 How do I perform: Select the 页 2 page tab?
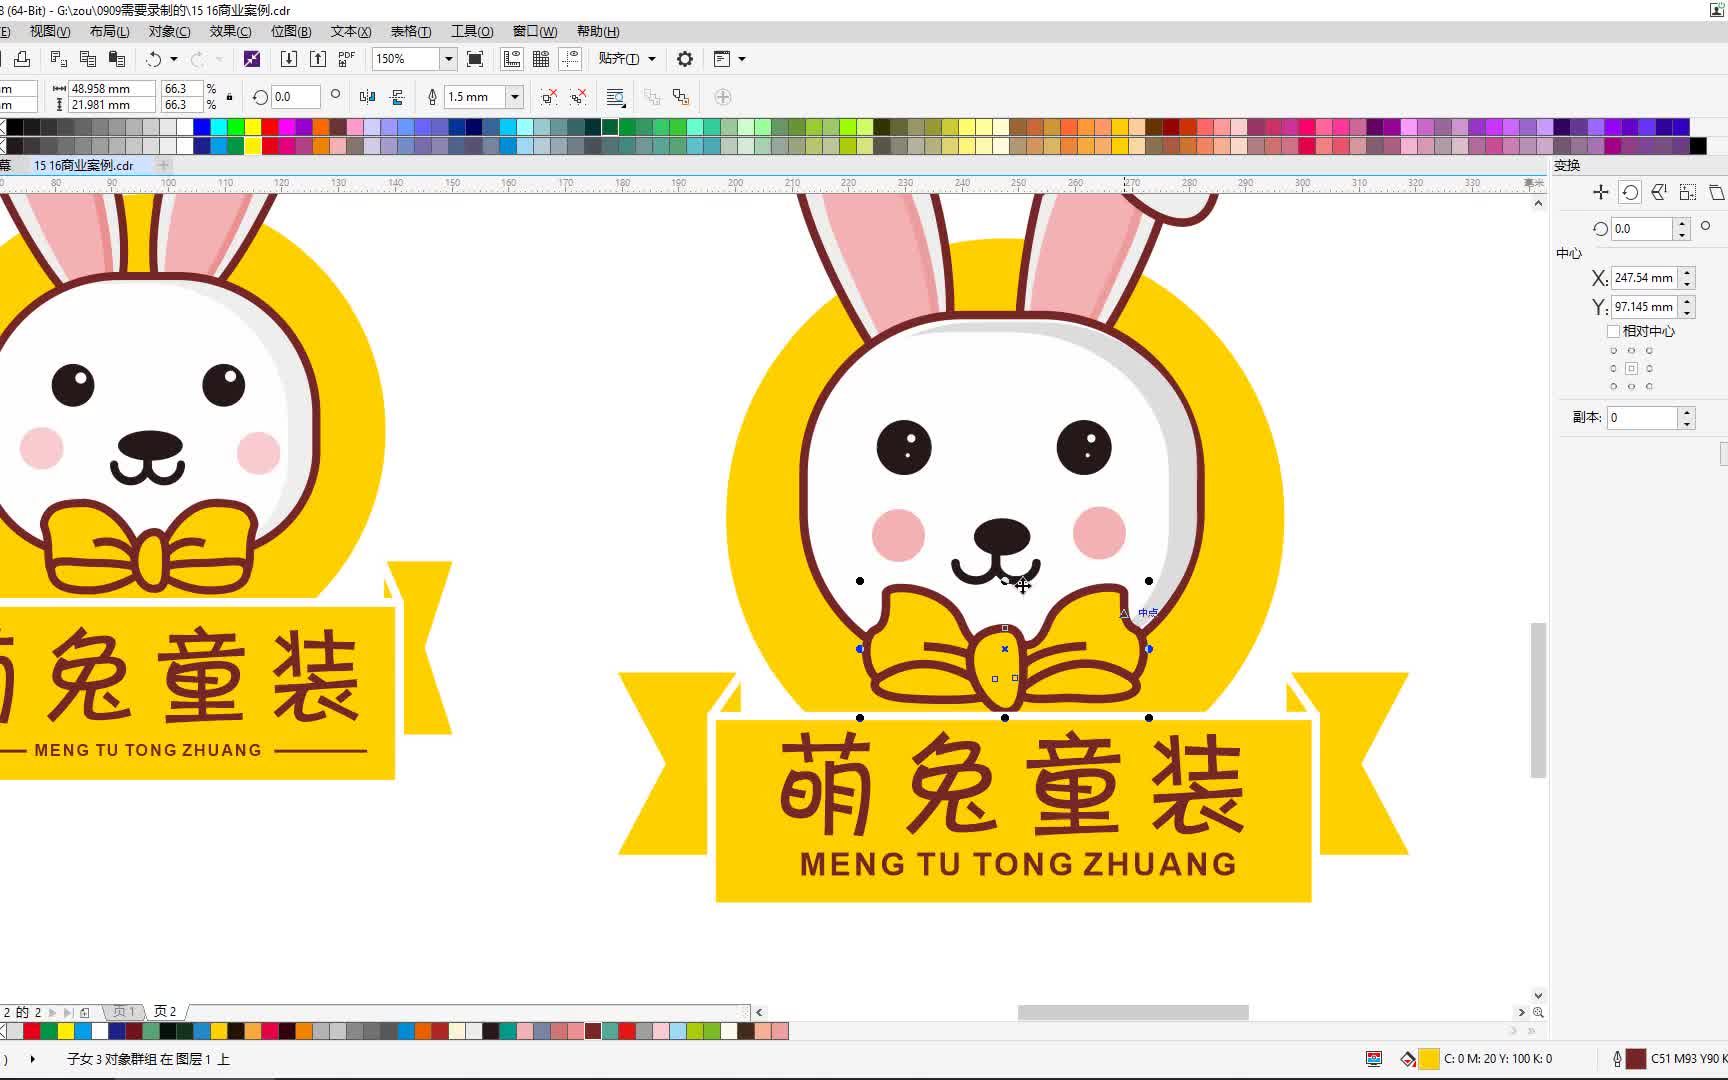coord(165,1012)
